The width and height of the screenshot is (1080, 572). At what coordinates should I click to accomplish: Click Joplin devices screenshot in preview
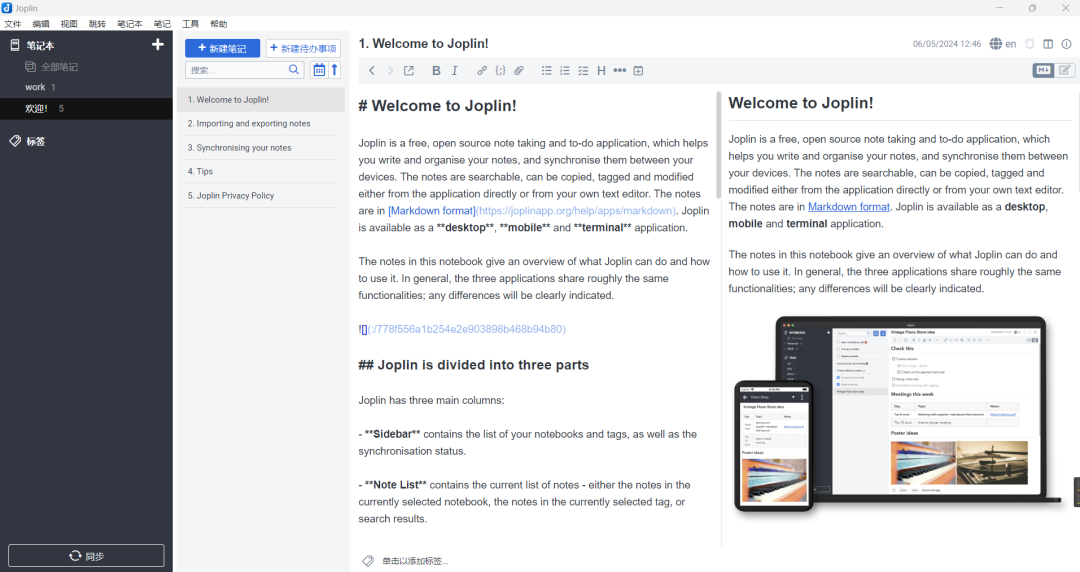(x=897, y=414)
